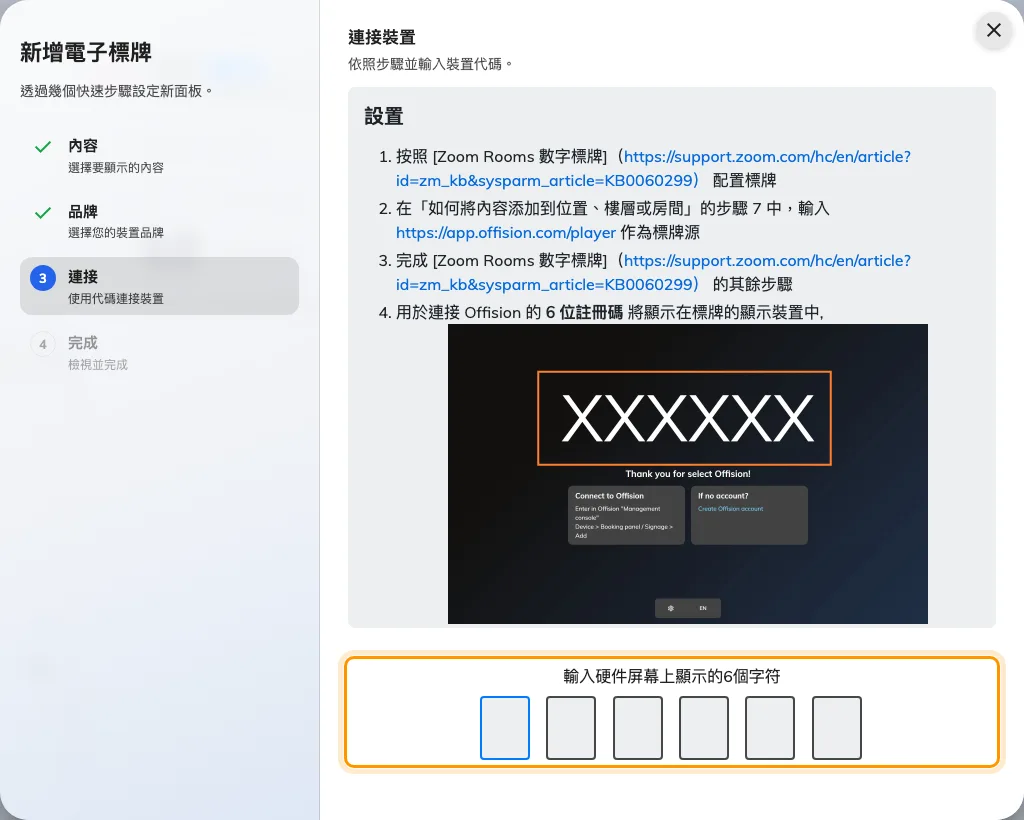1024x820 pixels.
Task: Focus the fifth code character box
Action: coord(770,728)
